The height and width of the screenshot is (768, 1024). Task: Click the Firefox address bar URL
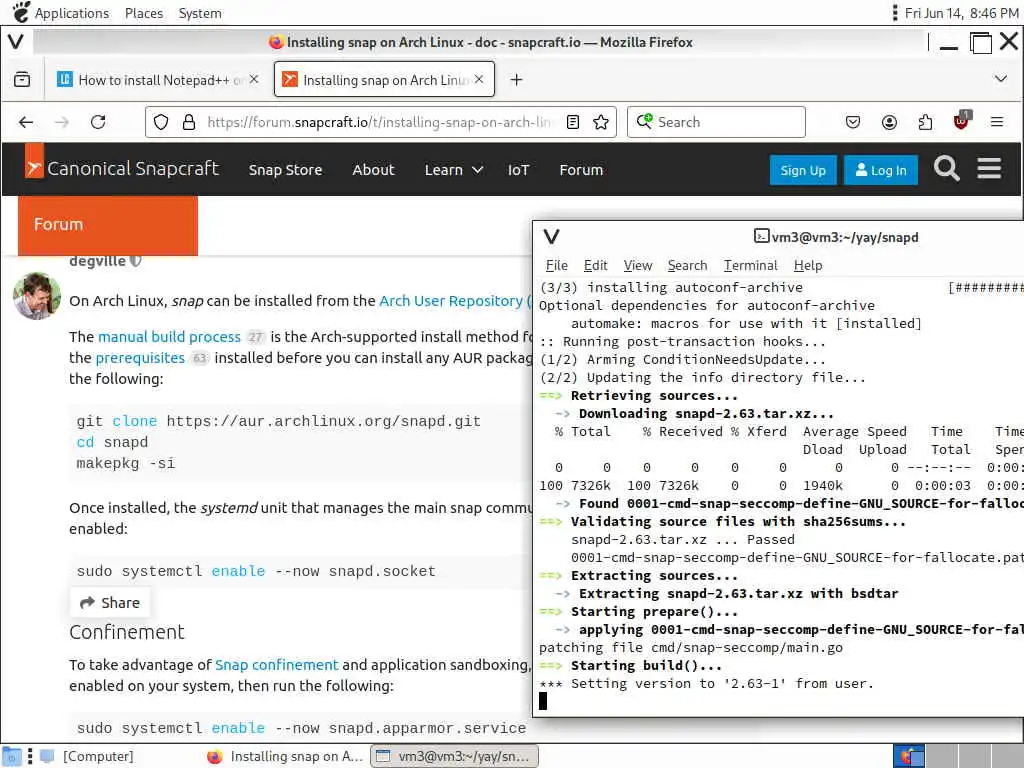[379, 122]
